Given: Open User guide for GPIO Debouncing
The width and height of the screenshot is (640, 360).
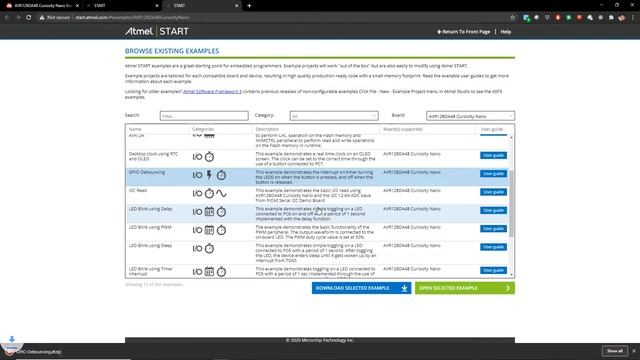Looking at the screenshot, I should tap(493, 173).
